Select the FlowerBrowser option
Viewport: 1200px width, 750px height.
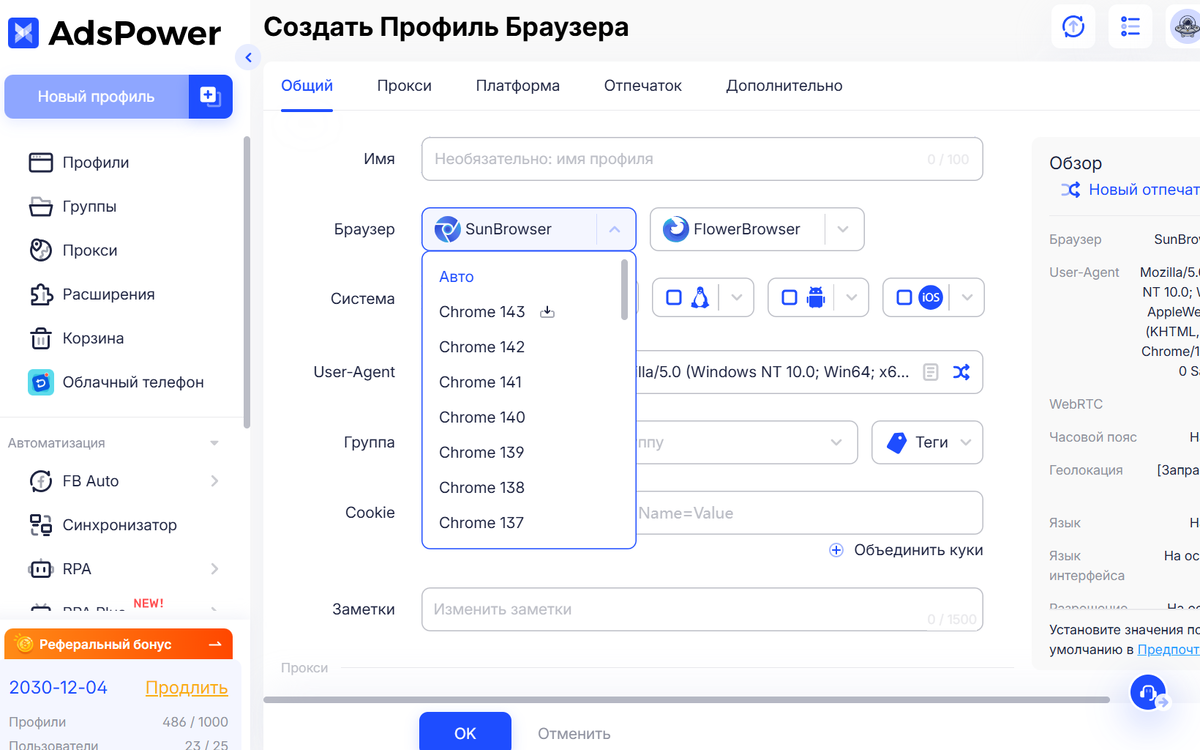pos(738,229)
